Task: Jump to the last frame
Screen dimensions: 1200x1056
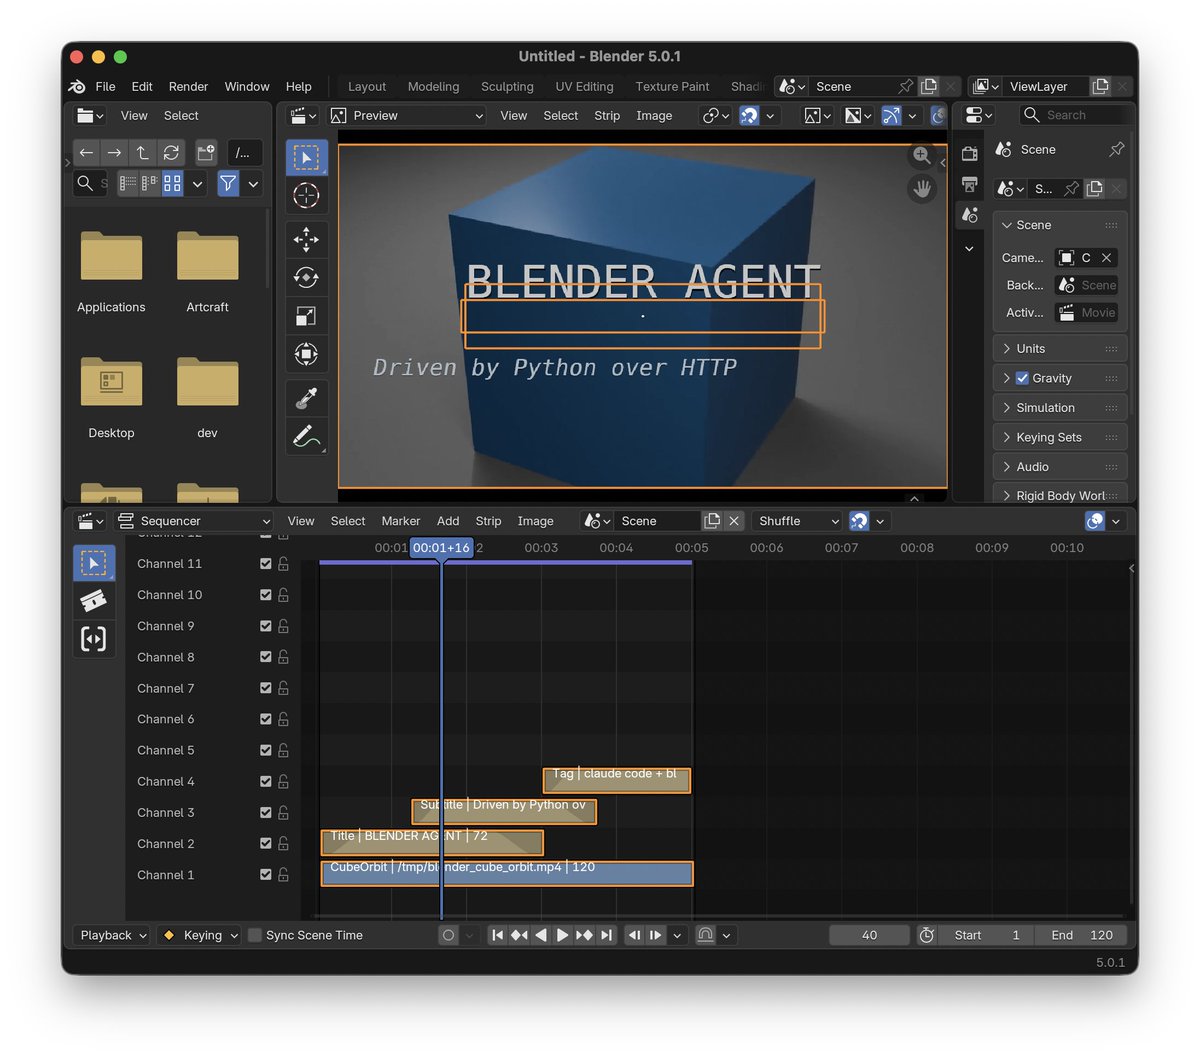Action: (606, 935)
